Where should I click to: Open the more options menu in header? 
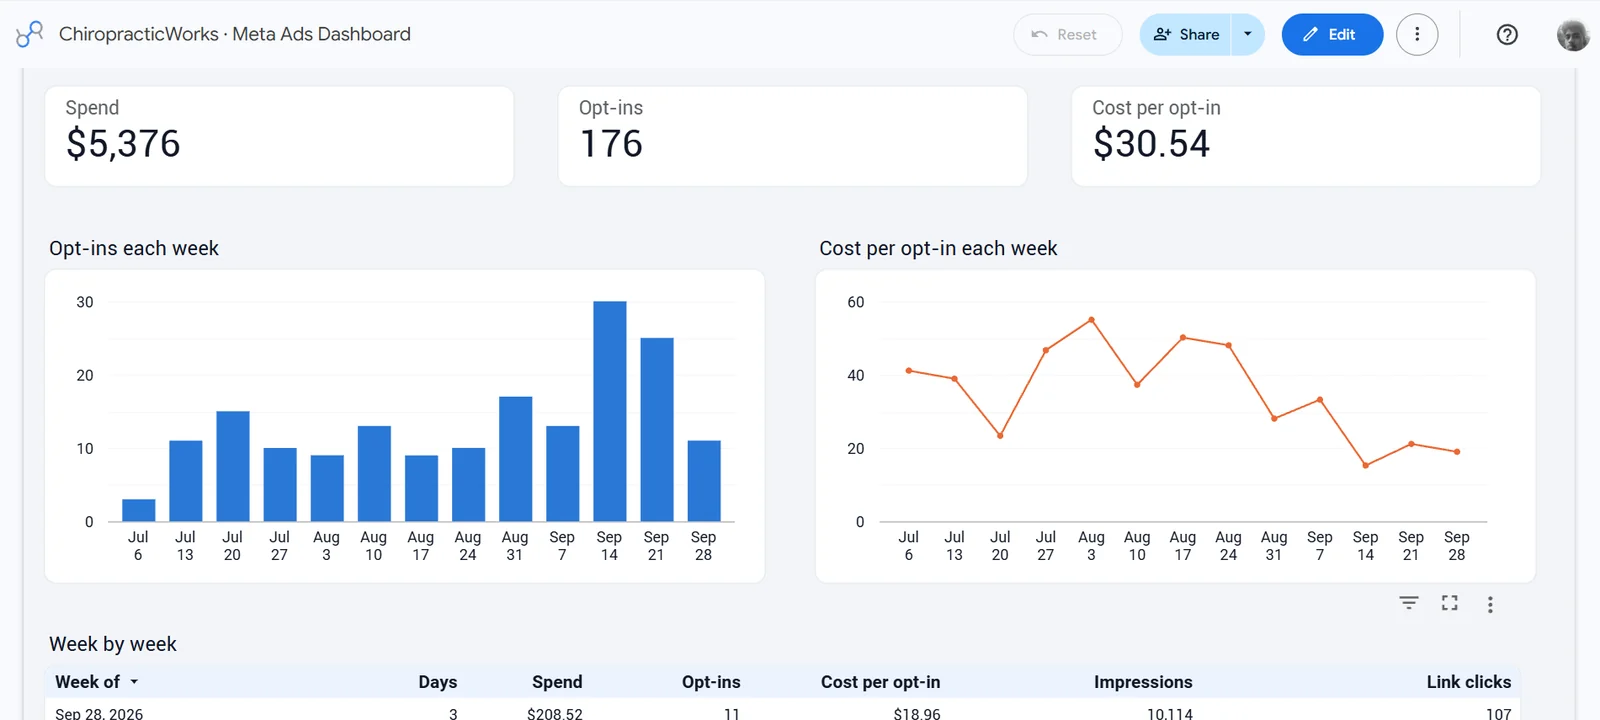1417,34
